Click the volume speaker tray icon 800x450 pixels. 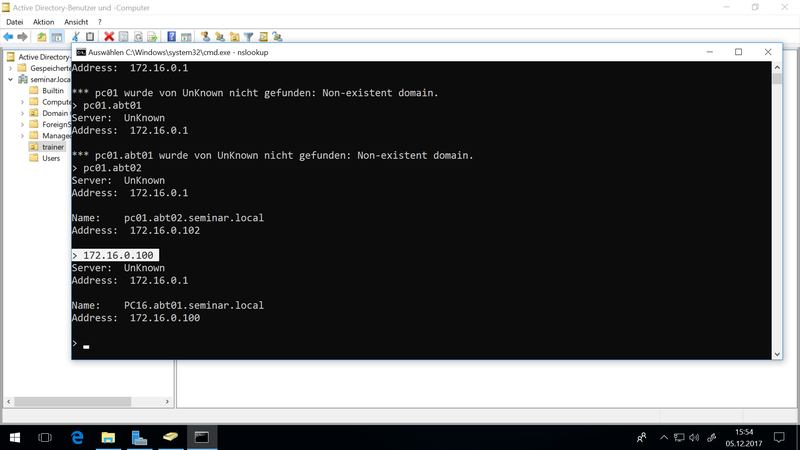694,437
